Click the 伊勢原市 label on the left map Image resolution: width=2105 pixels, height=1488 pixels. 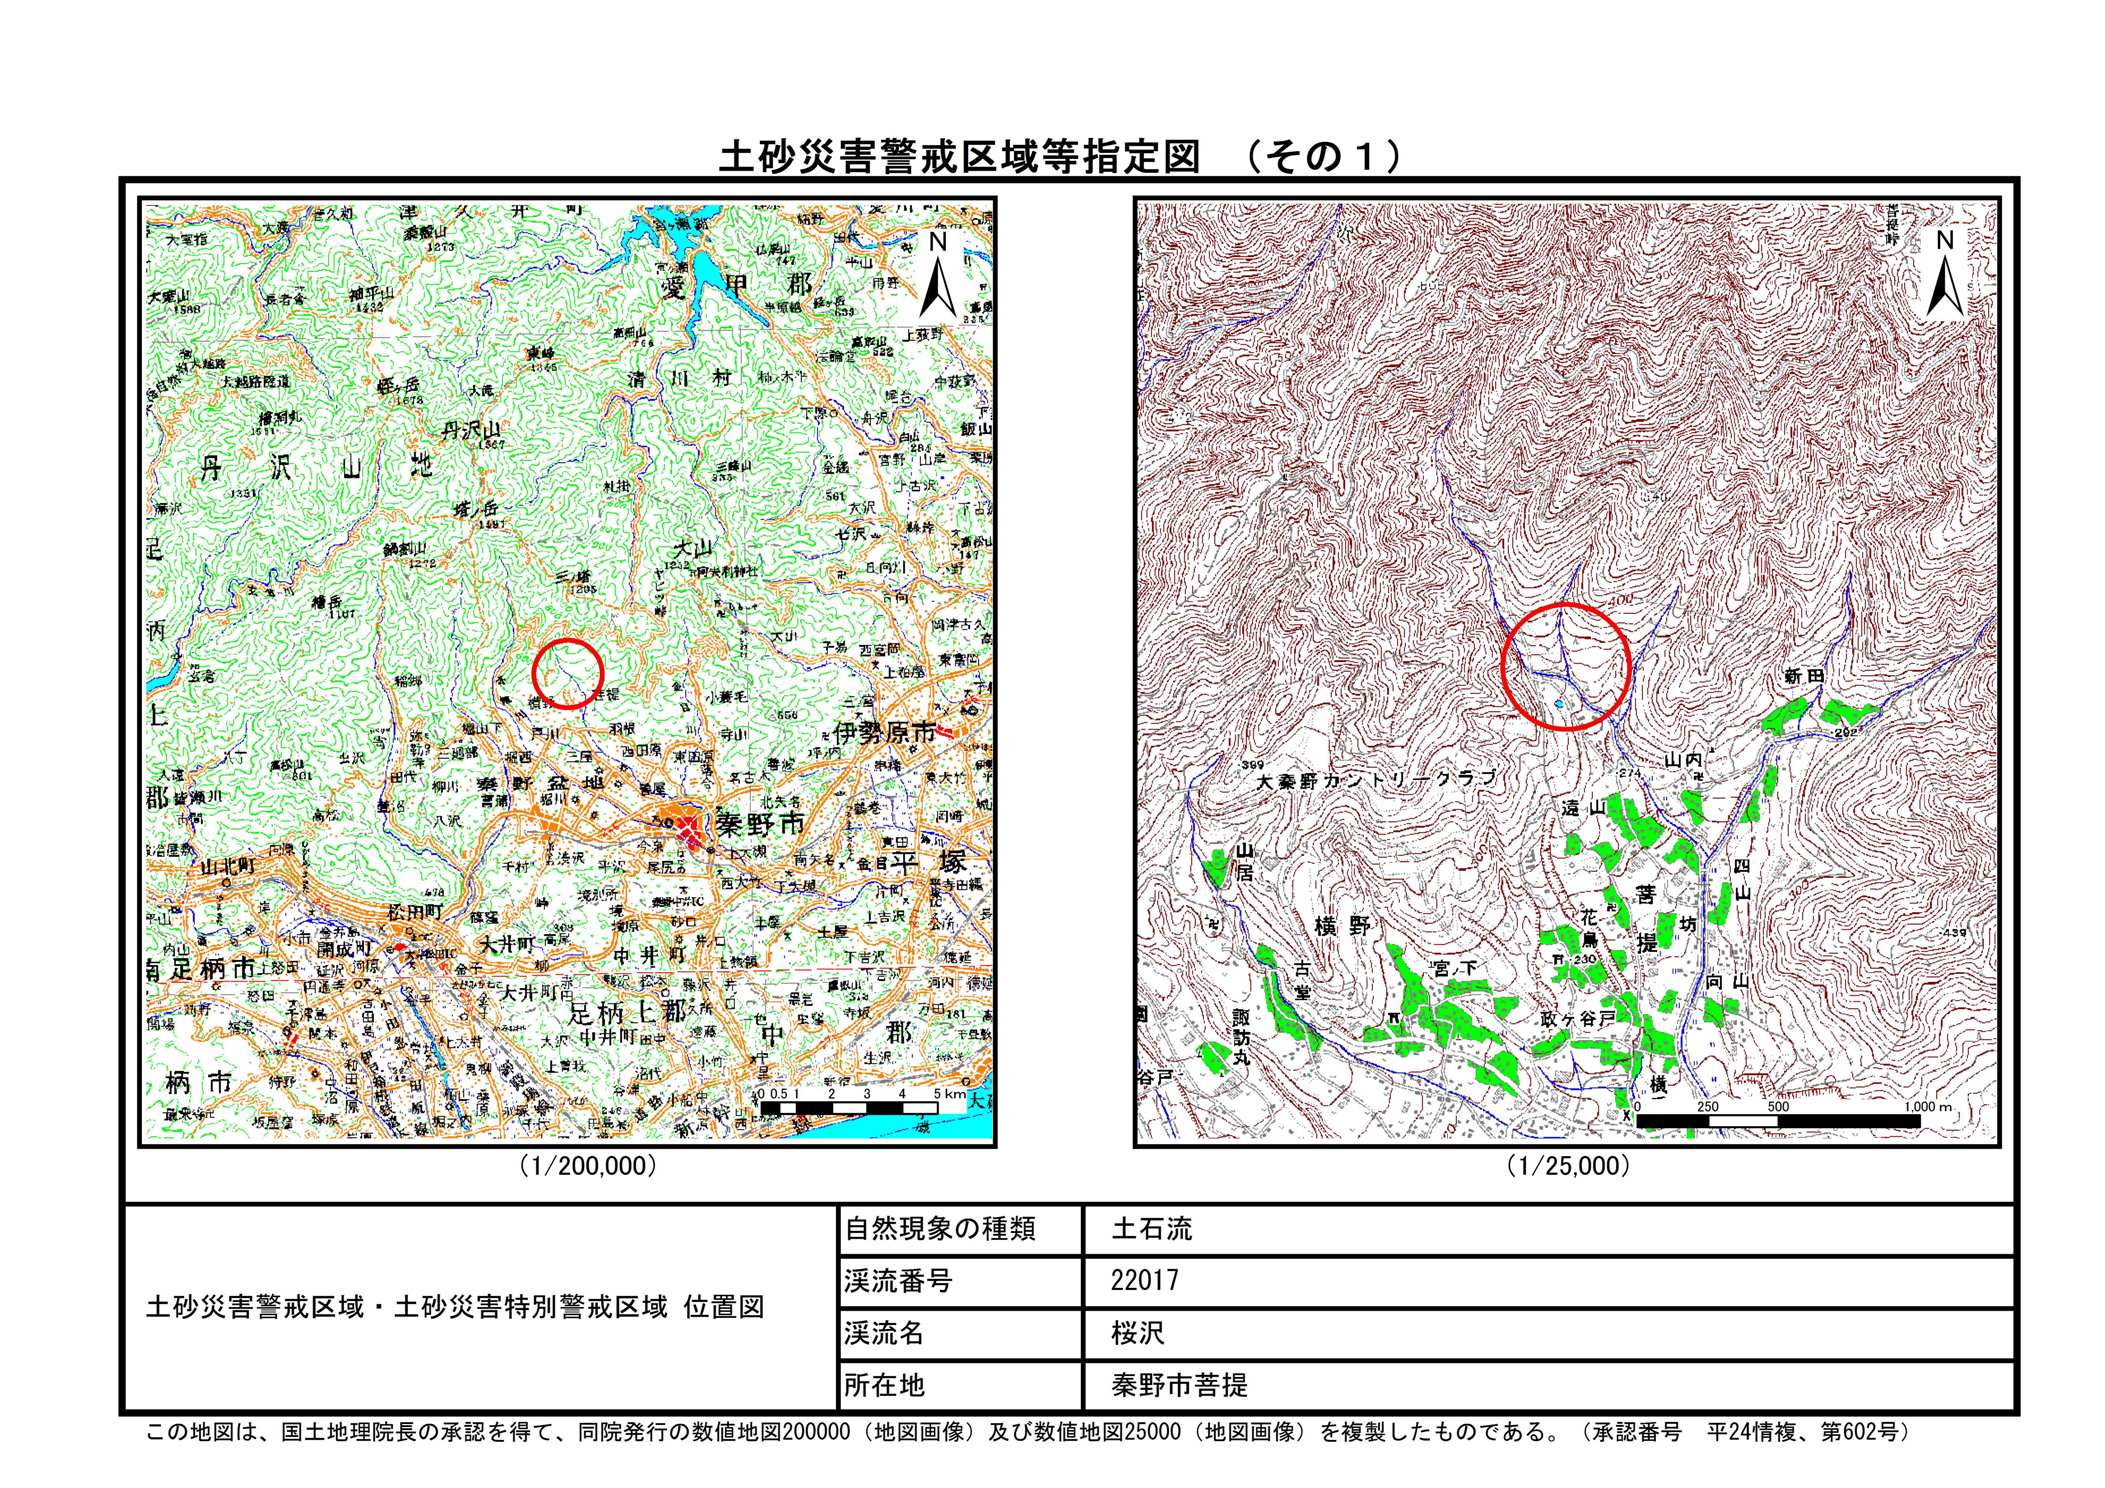(x=882, y=733)
